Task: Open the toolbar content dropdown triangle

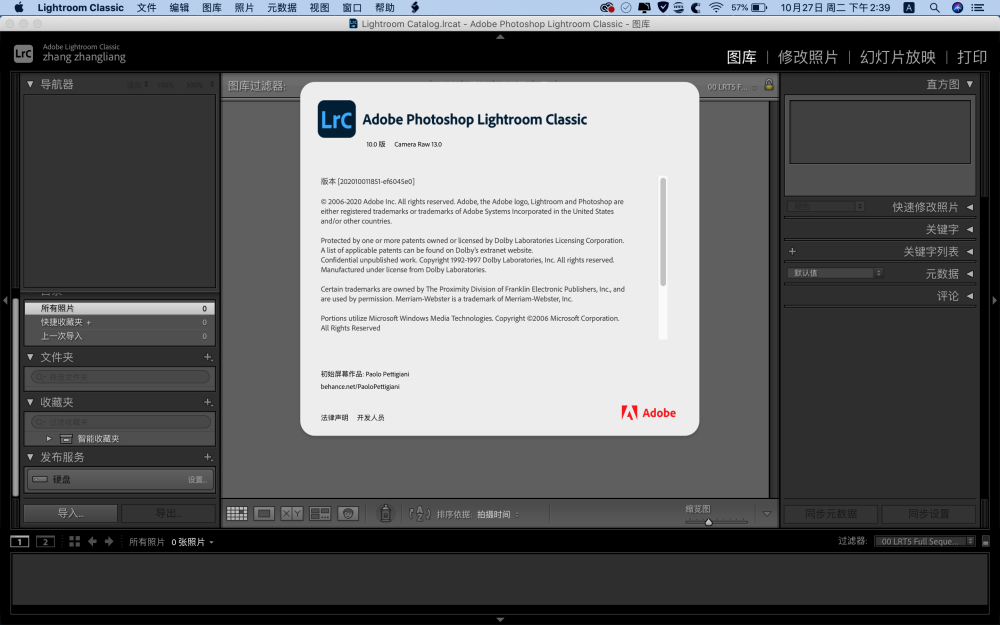Action: point(767,513)
